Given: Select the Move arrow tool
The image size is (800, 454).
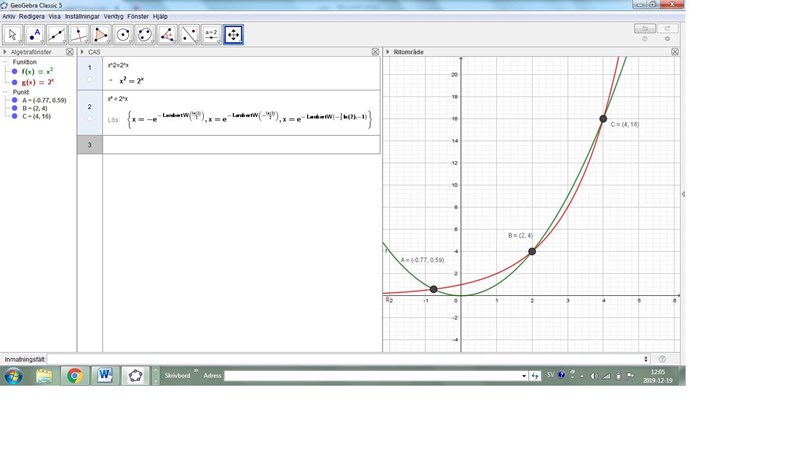Looking at the screenshot, I should (x=14, y=34).
